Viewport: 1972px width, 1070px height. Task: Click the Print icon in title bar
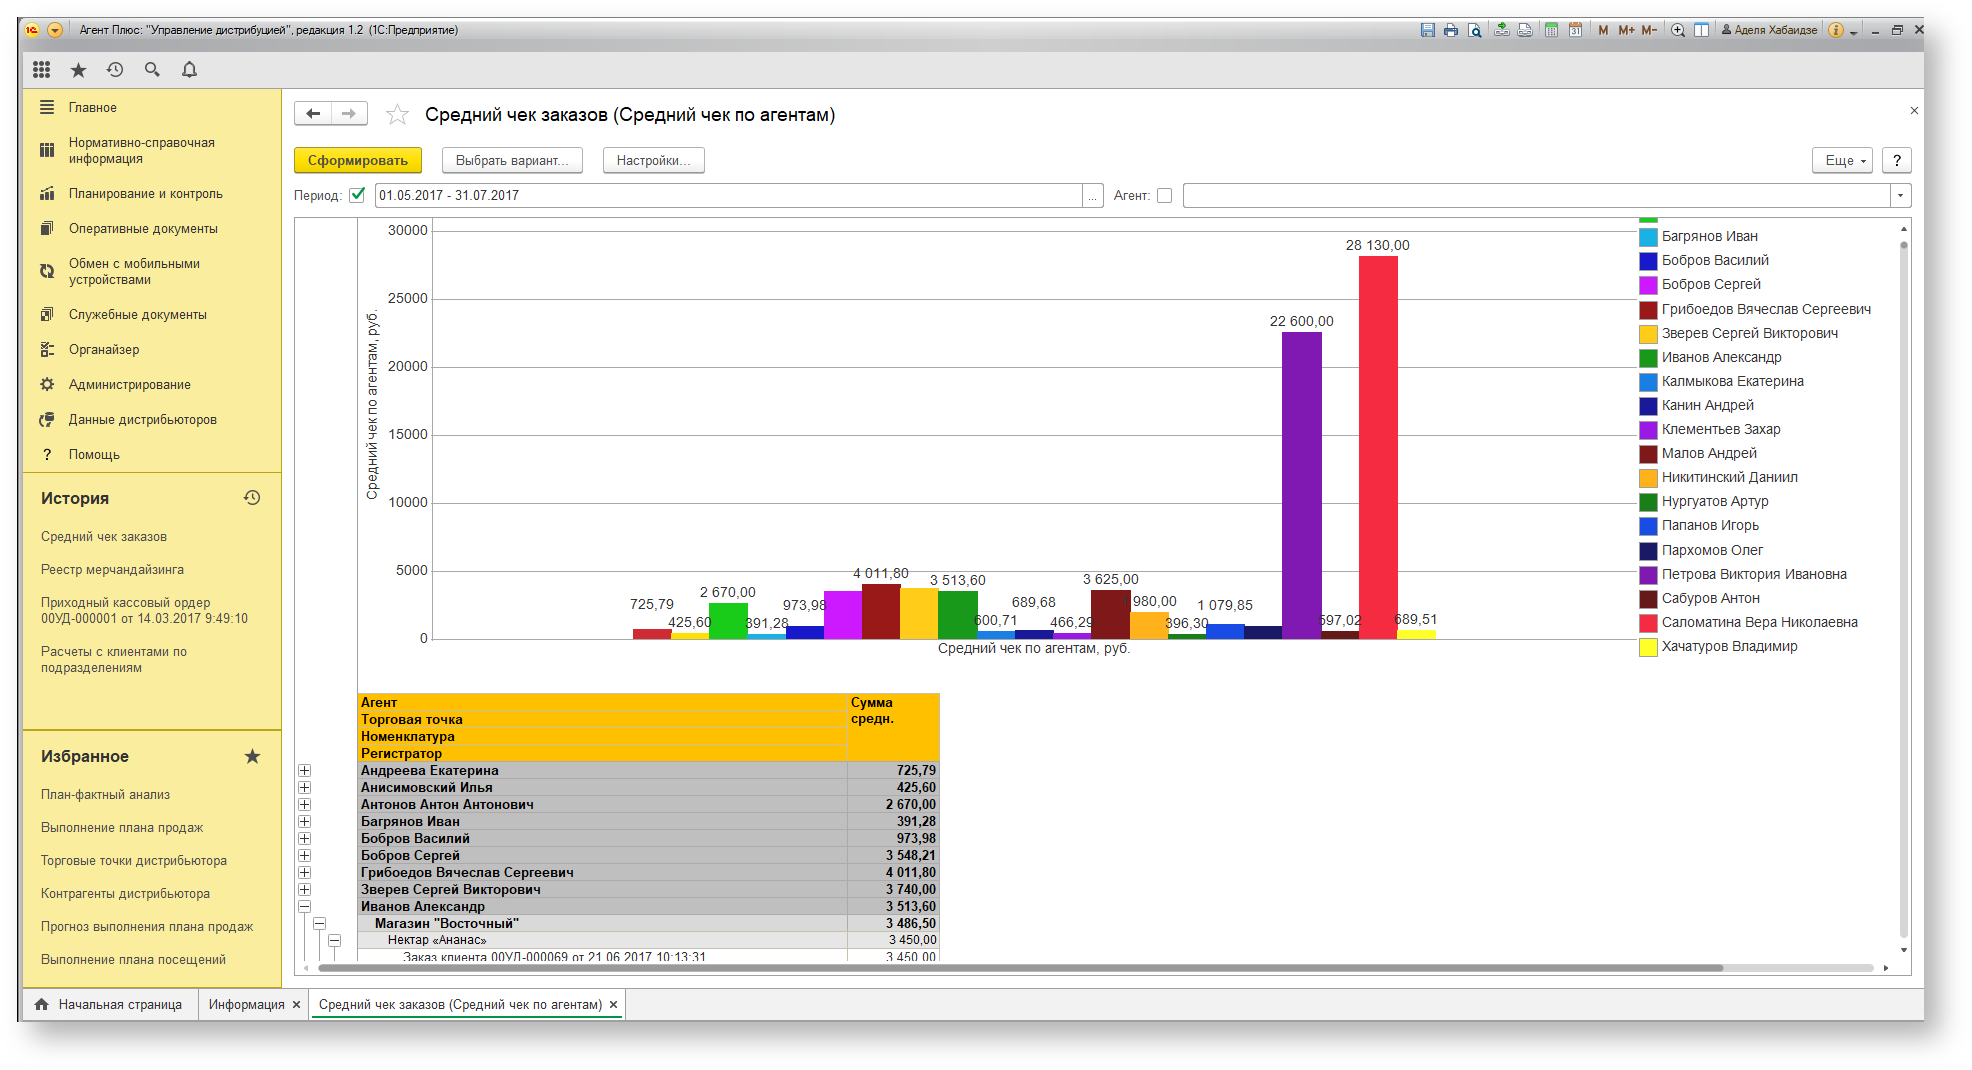[x=1451, y=30]
